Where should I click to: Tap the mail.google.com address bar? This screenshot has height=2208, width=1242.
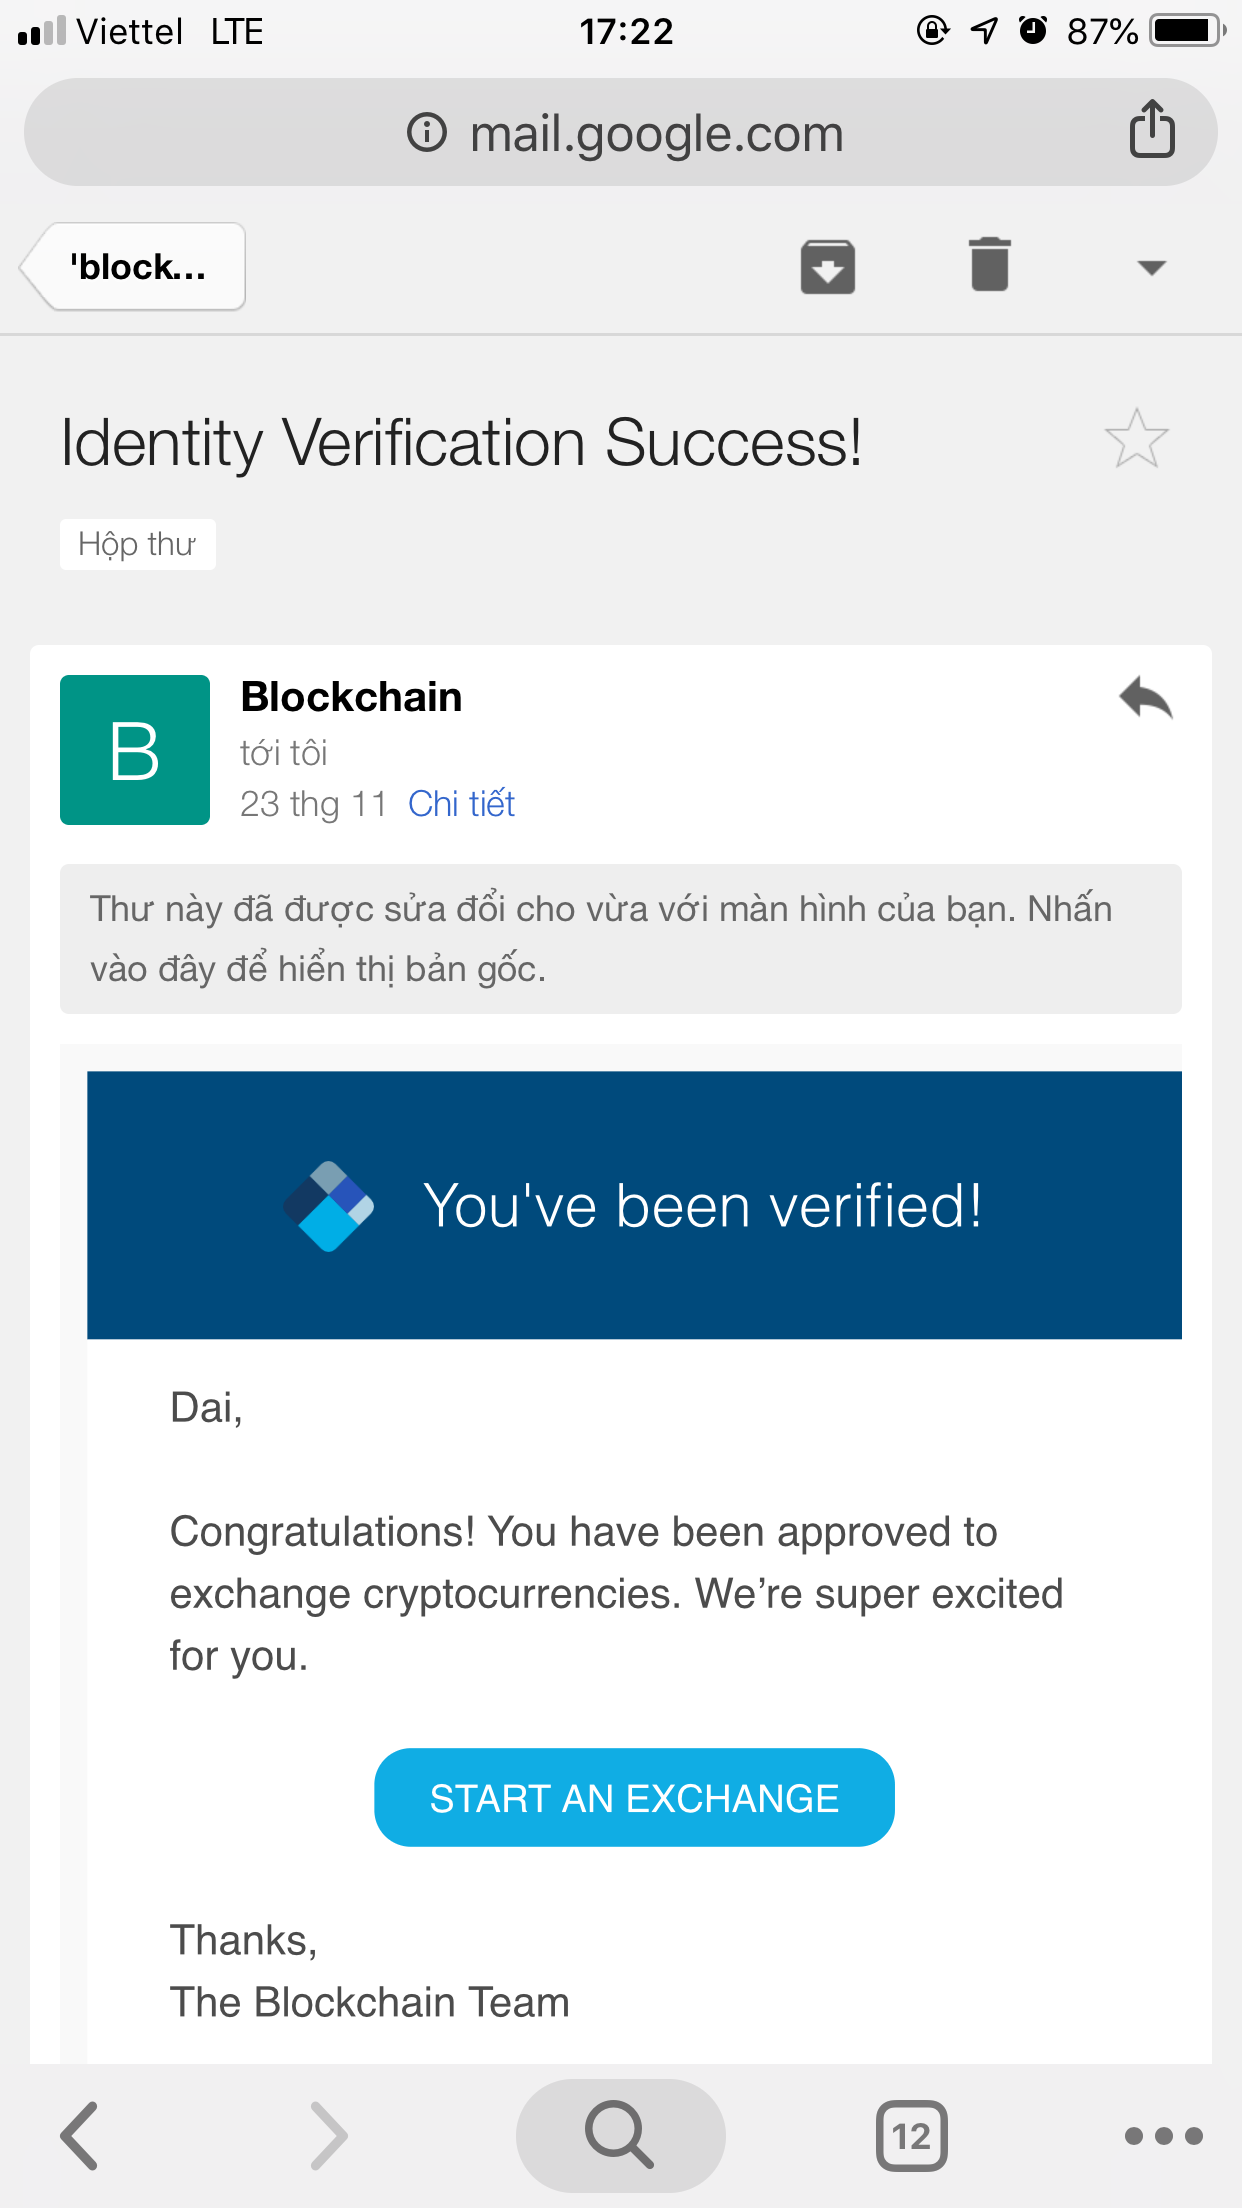pos(657,133)
